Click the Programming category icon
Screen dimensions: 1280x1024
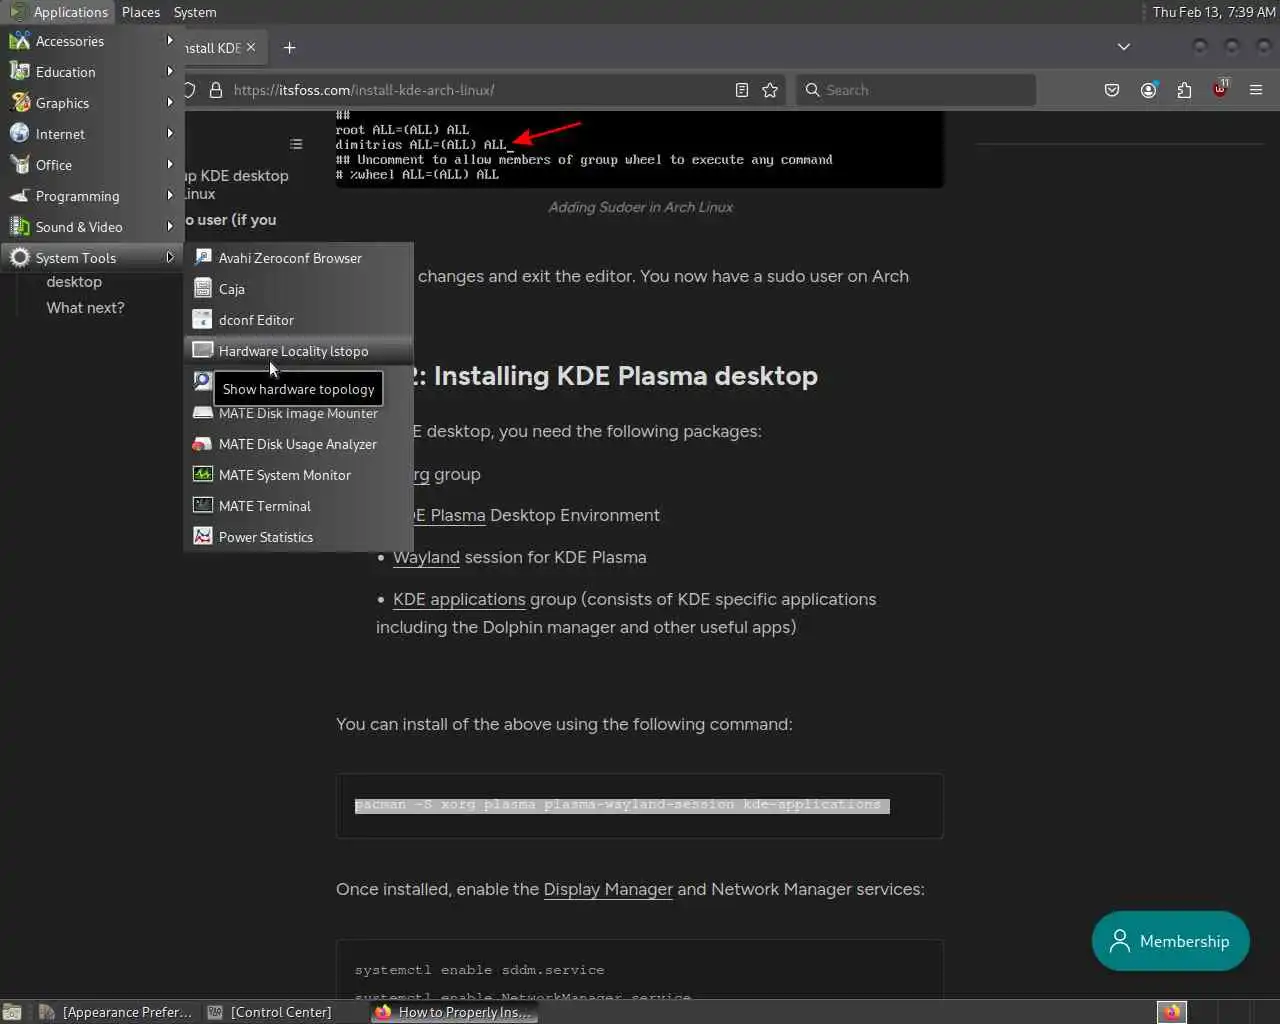tap(20, 196)
